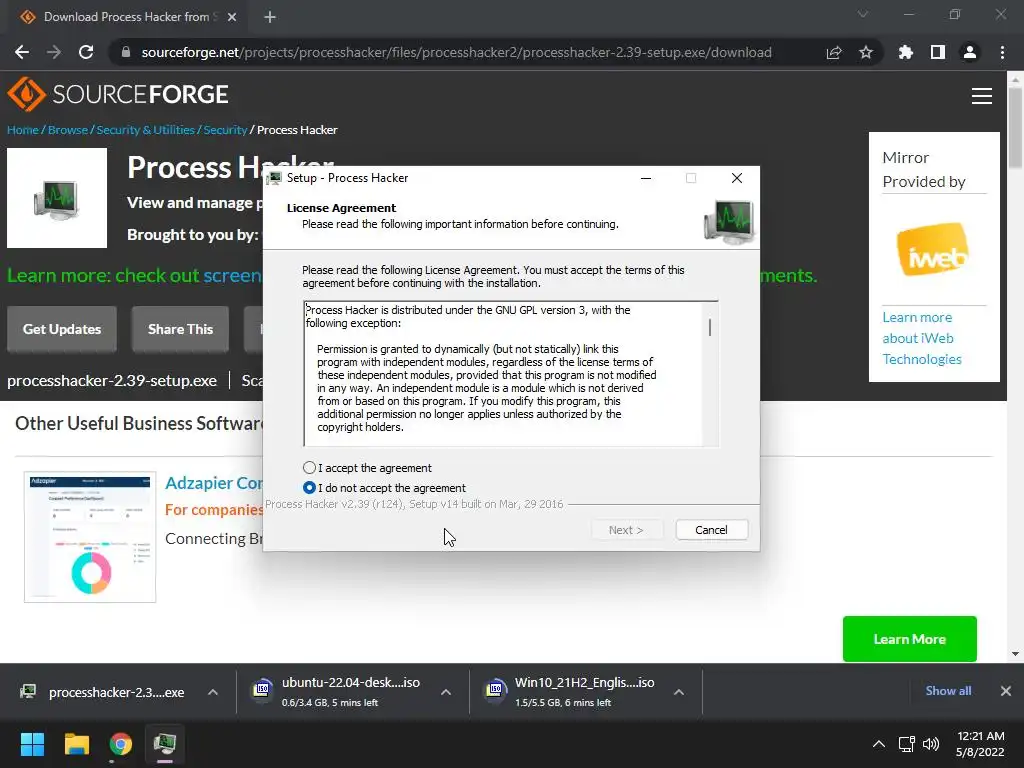Click the SourceForge logo
The width and height of the screenshot is (1024, 768).
click(118, 94)
